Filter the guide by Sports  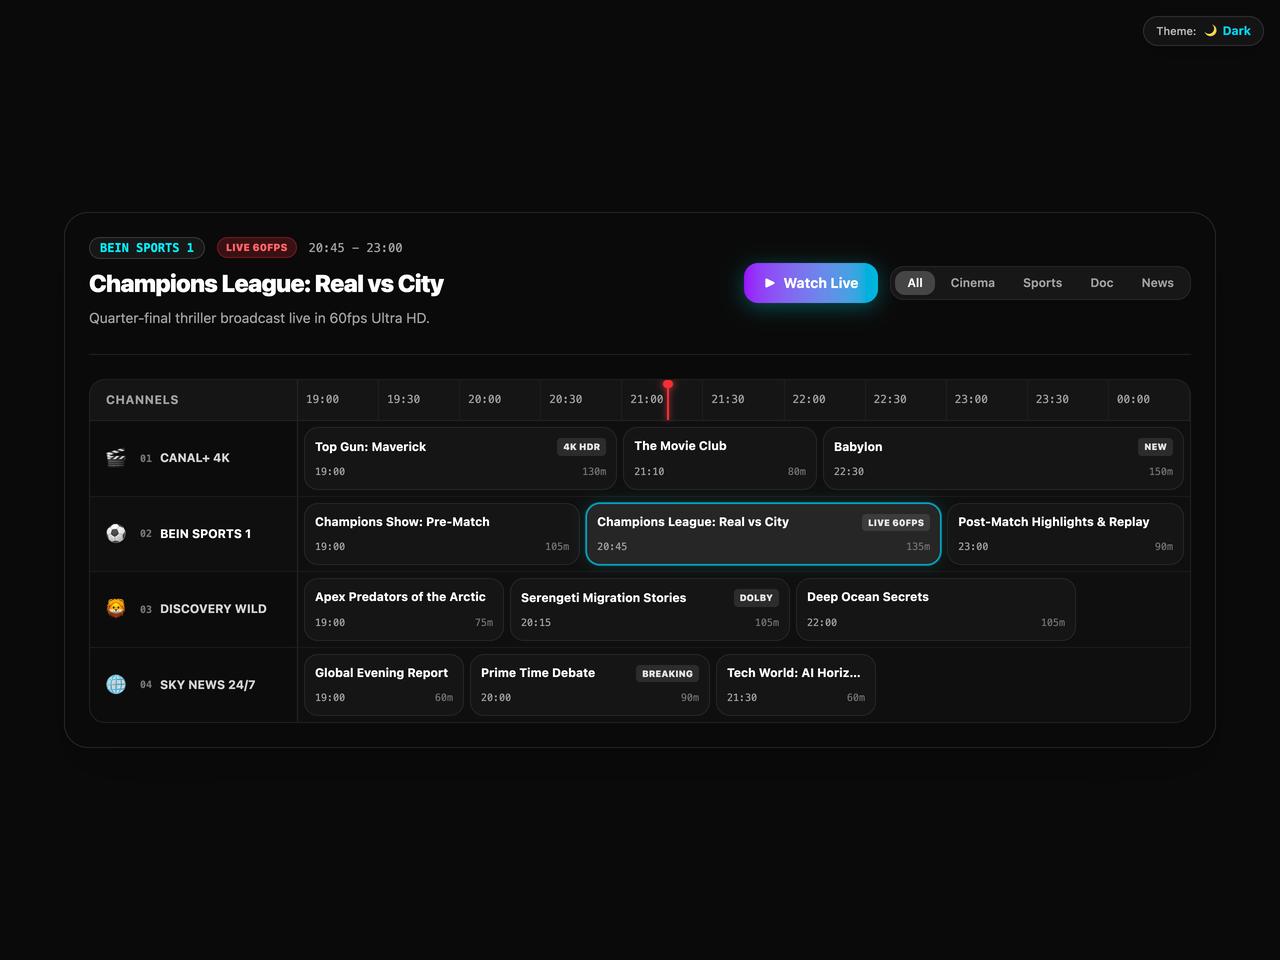(1042, 283)
